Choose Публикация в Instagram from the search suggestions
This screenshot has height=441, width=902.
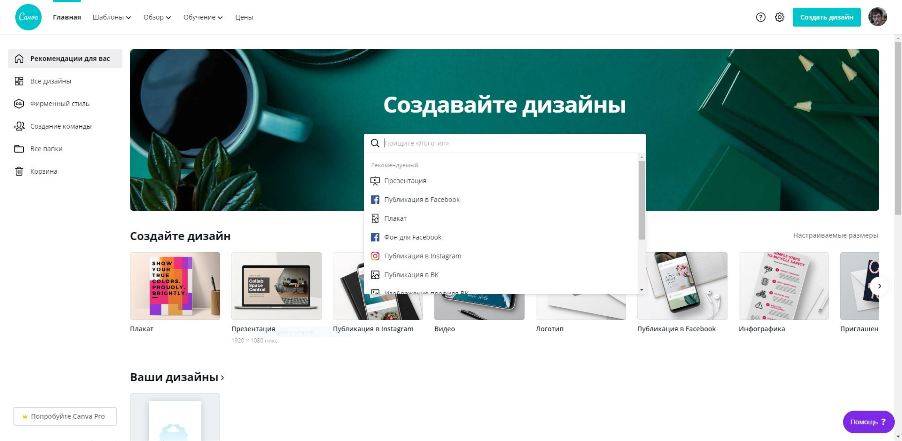pos(503,256)
